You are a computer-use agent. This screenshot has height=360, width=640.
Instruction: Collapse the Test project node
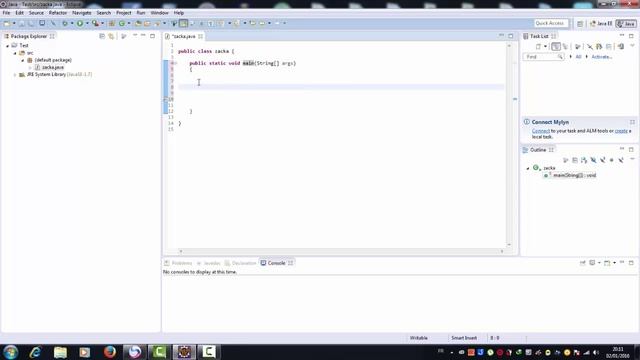coord(8,46)
